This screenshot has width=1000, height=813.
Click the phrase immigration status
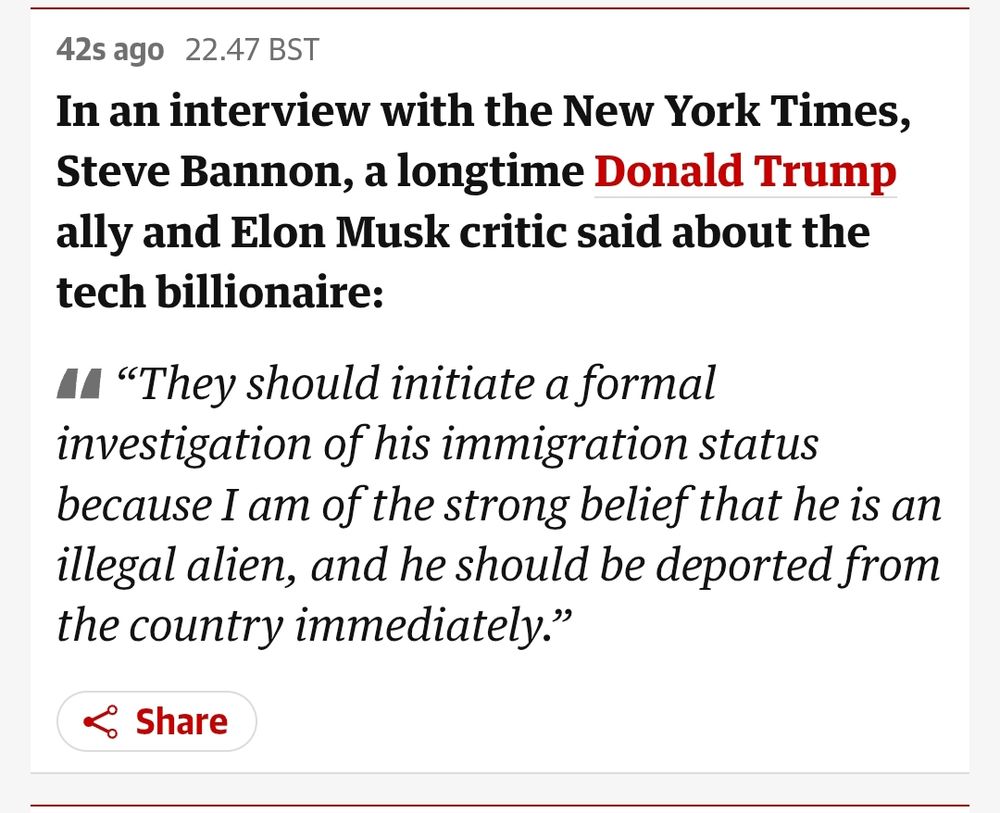click(629, 444)
